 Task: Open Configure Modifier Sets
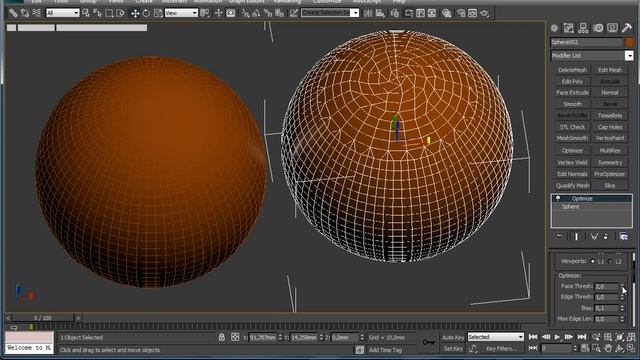pyautogui.click(x=623, y=236)
